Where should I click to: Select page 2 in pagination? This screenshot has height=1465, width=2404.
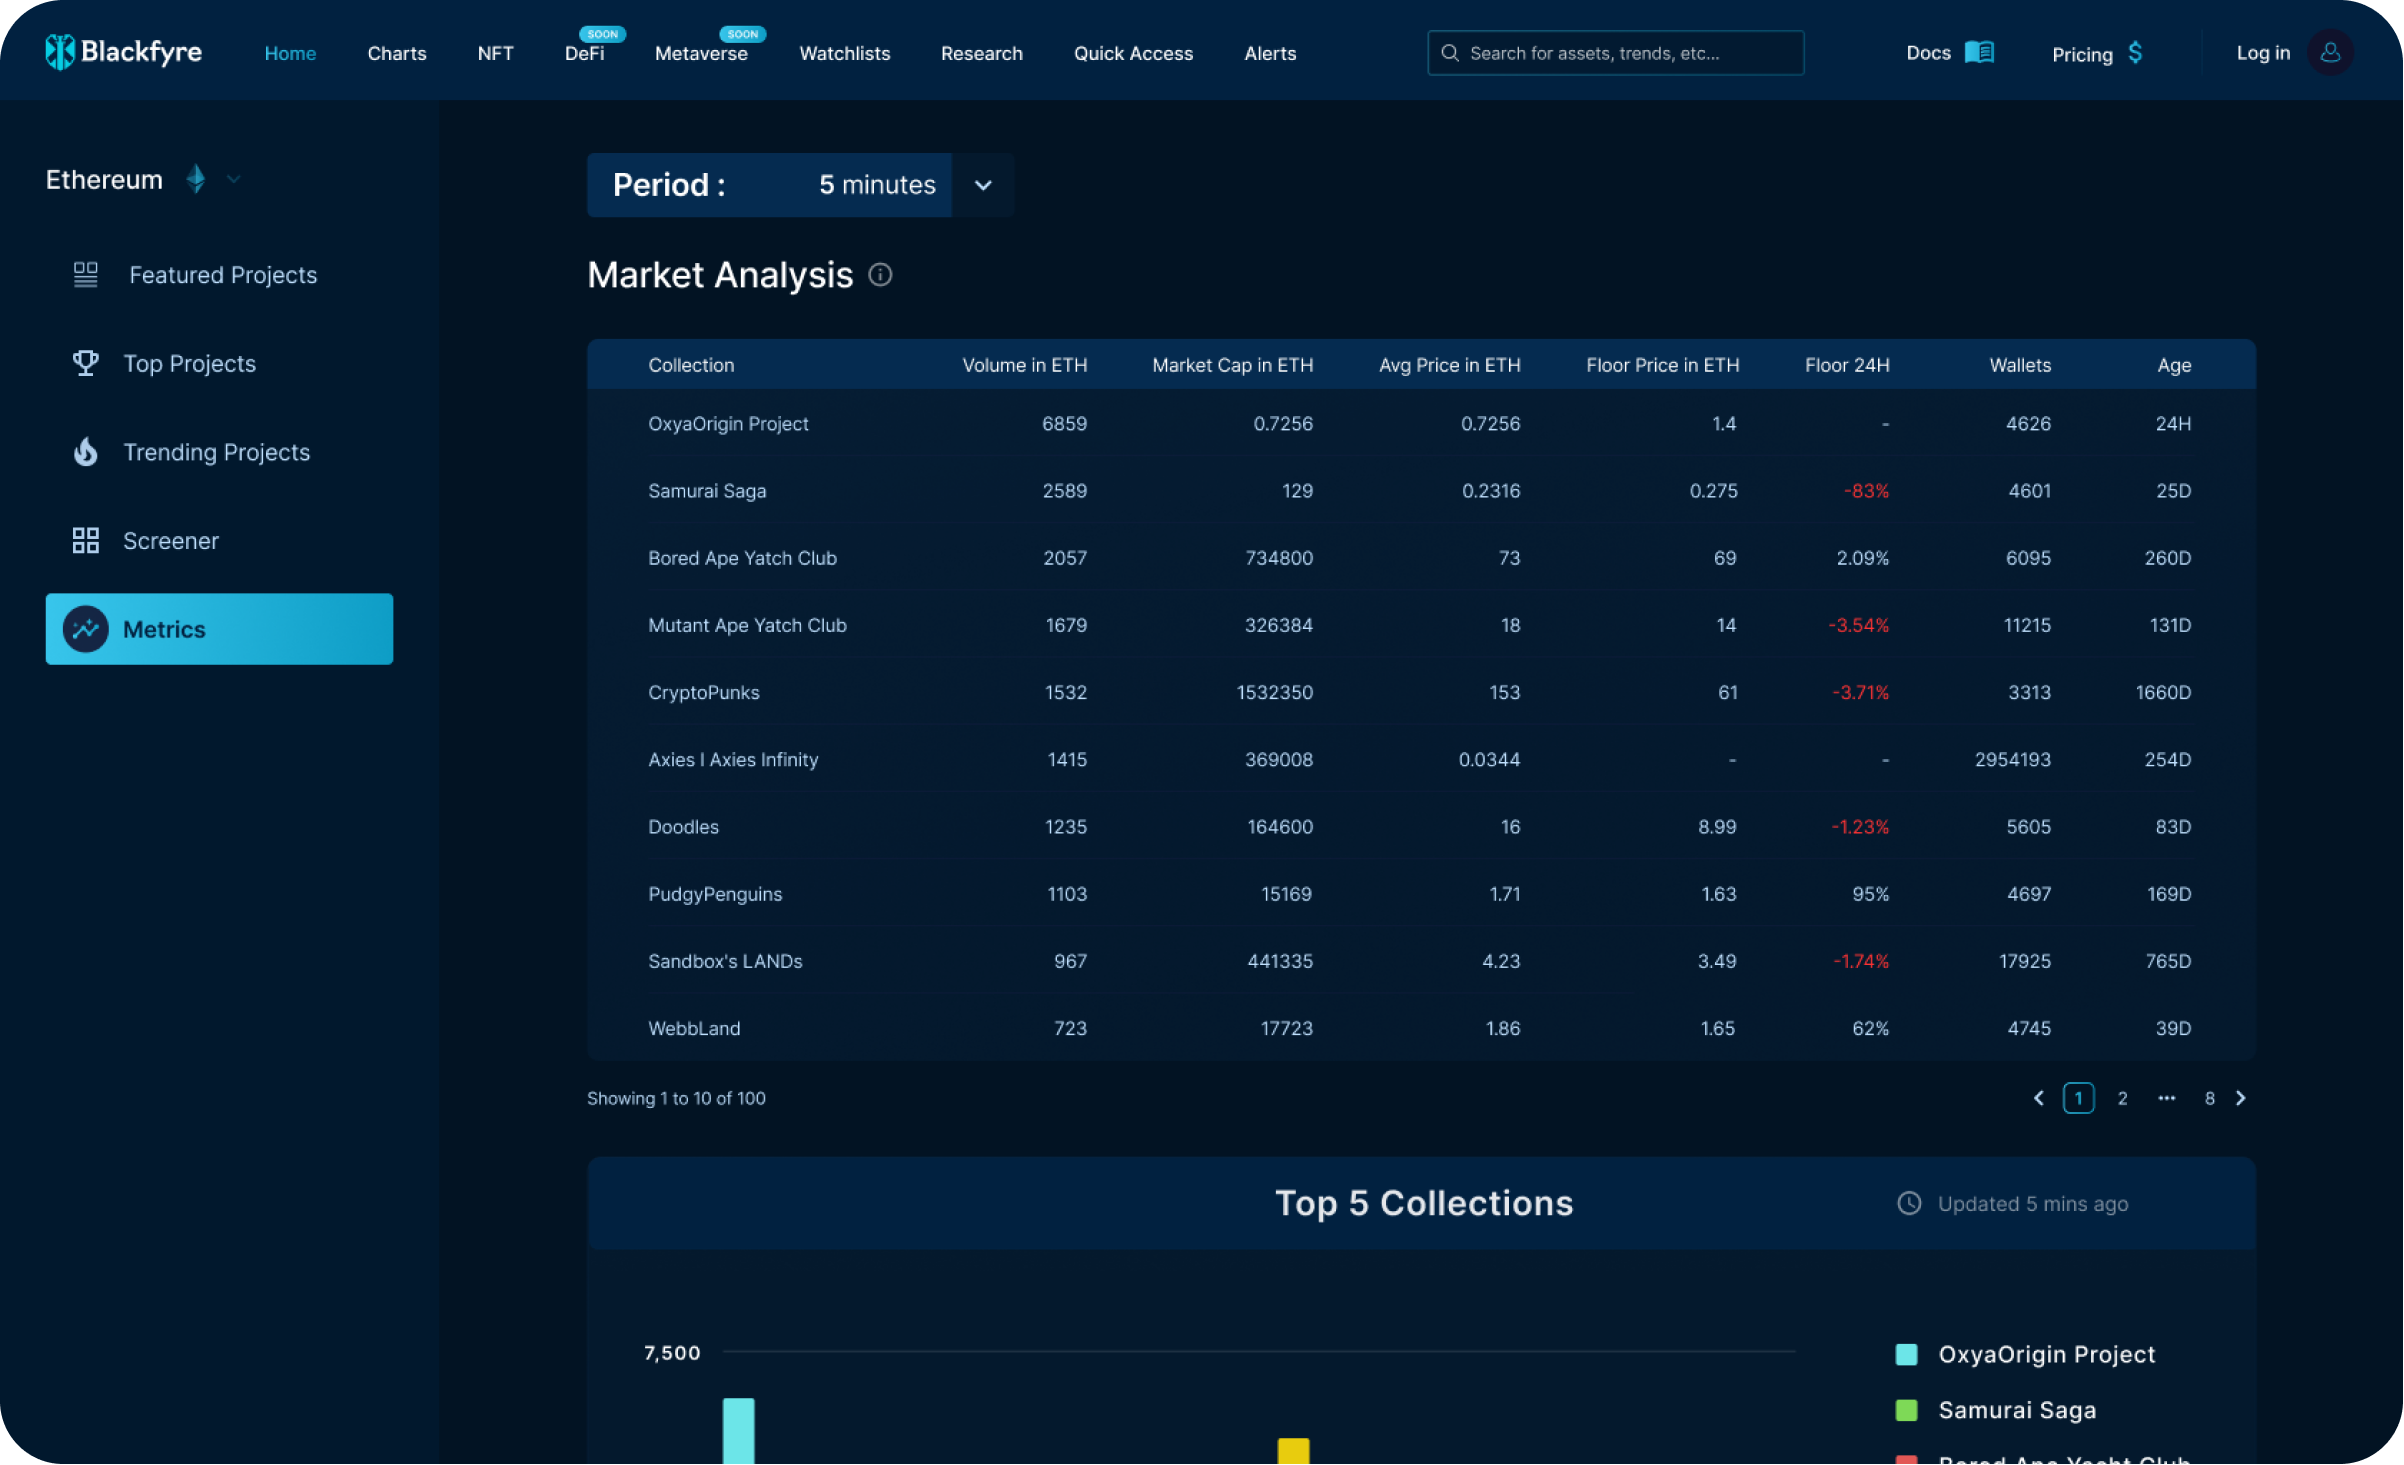pos(2122,1098)
